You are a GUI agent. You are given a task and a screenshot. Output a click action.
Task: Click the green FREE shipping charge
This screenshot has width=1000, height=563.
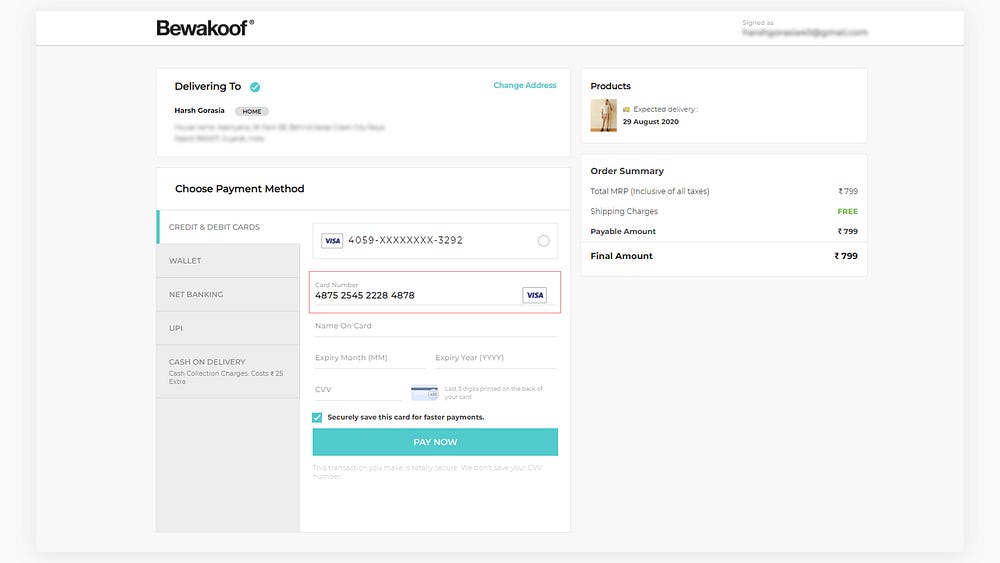[x=848, y=212]
